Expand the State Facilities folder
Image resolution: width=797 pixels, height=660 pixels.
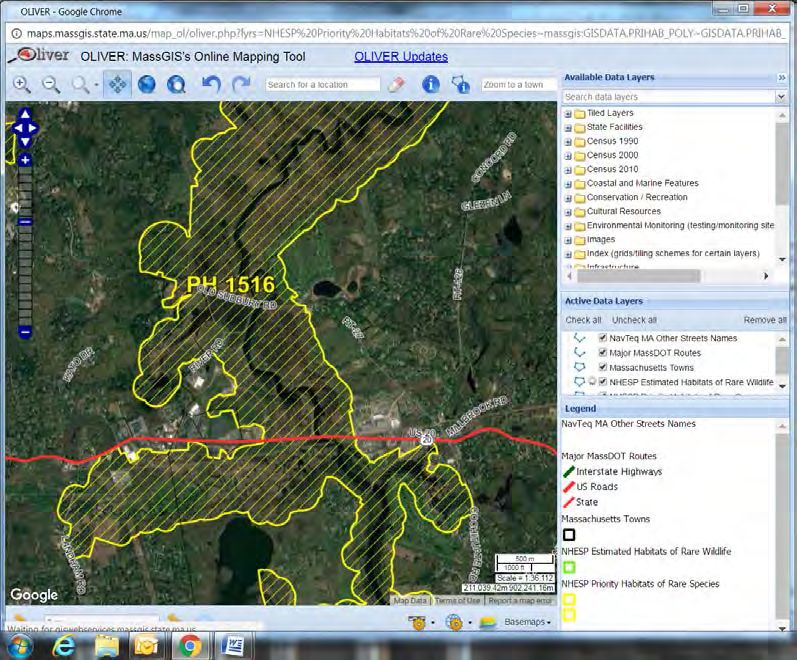(568, 128)
